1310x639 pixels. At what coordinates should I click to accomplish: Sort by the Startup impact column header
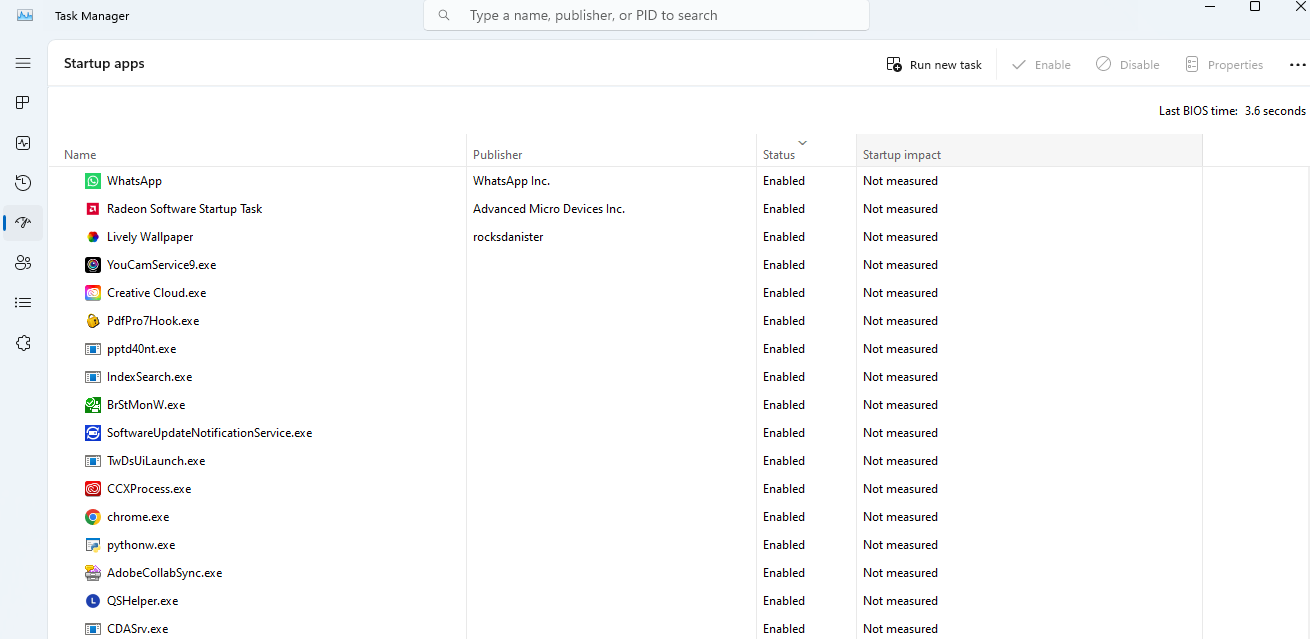coord(1029,151)
